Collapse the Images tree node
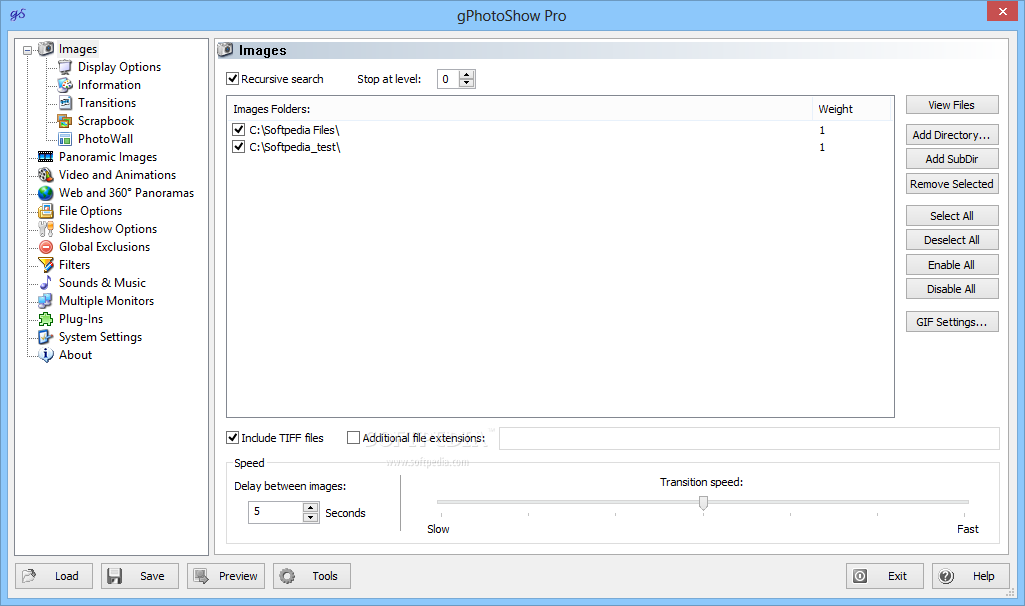Viewport: 1025px width, 606px height. (27, 50)
